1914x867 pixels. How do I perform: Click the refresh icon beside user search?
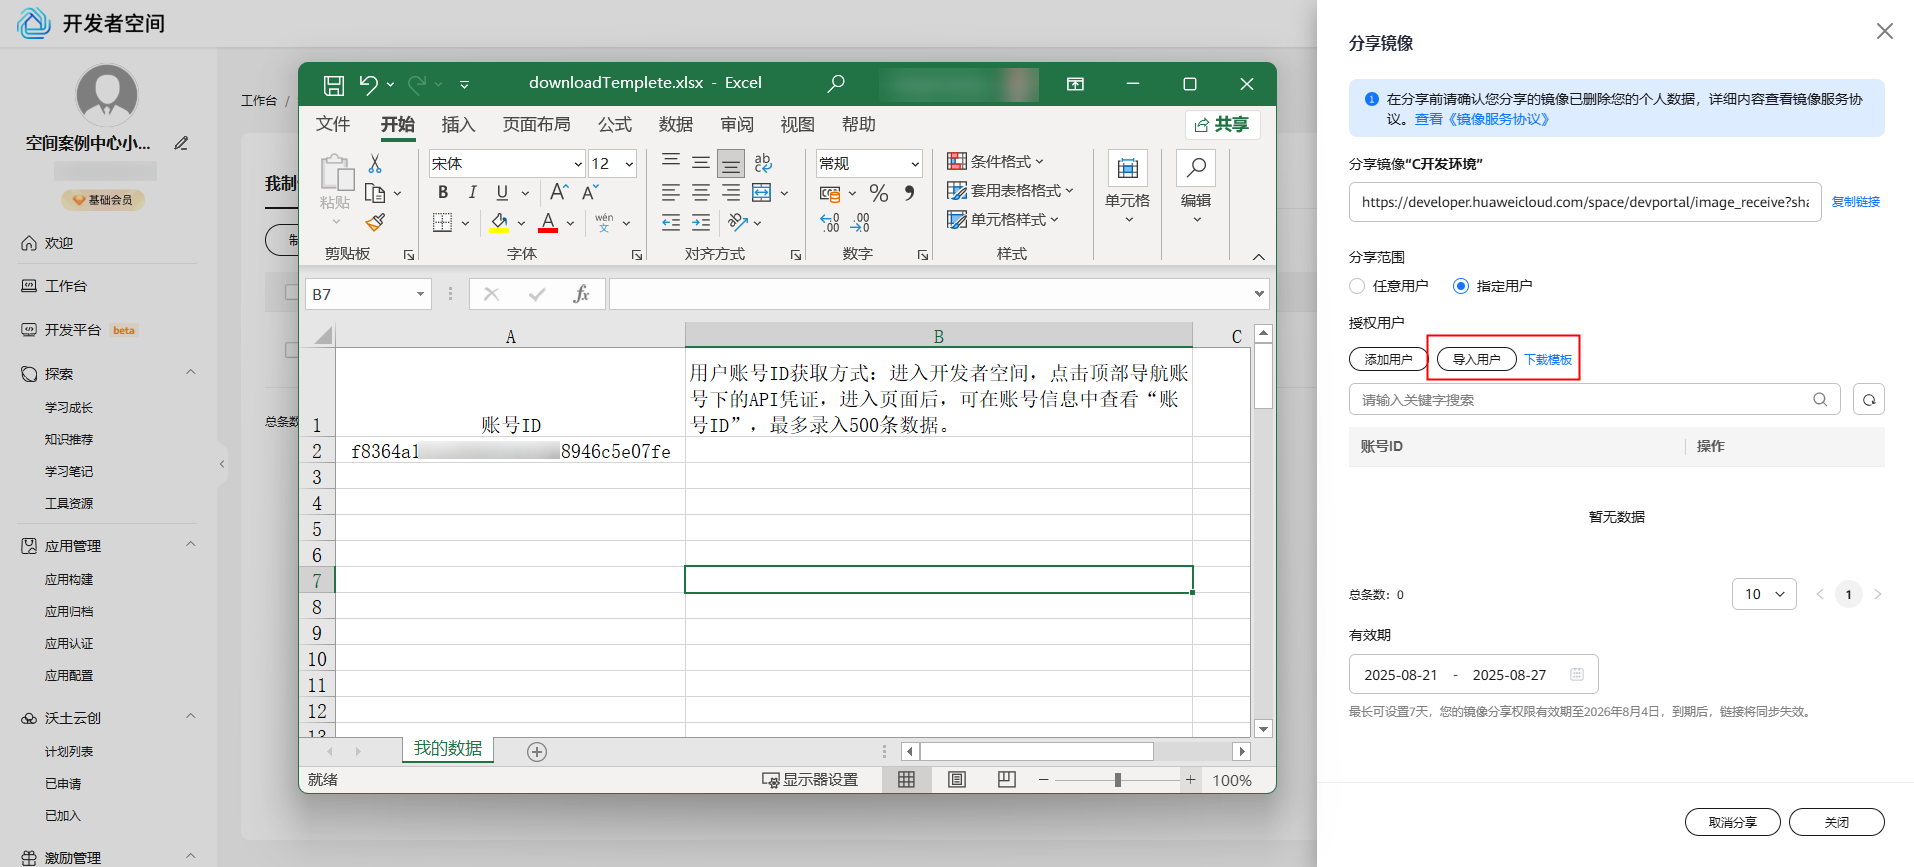pos(1869,400)
